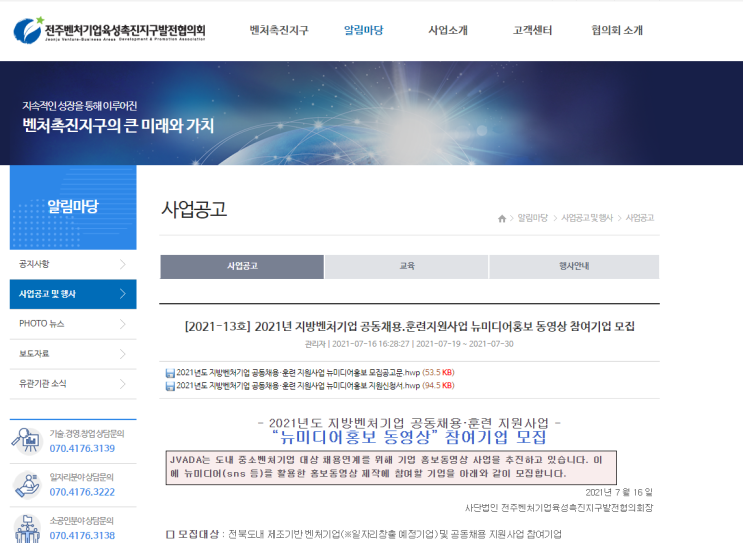Click disk icon beside 지원신청서.hwp attachment
This screenshot has width=743, height=543.
click(170, 386)
